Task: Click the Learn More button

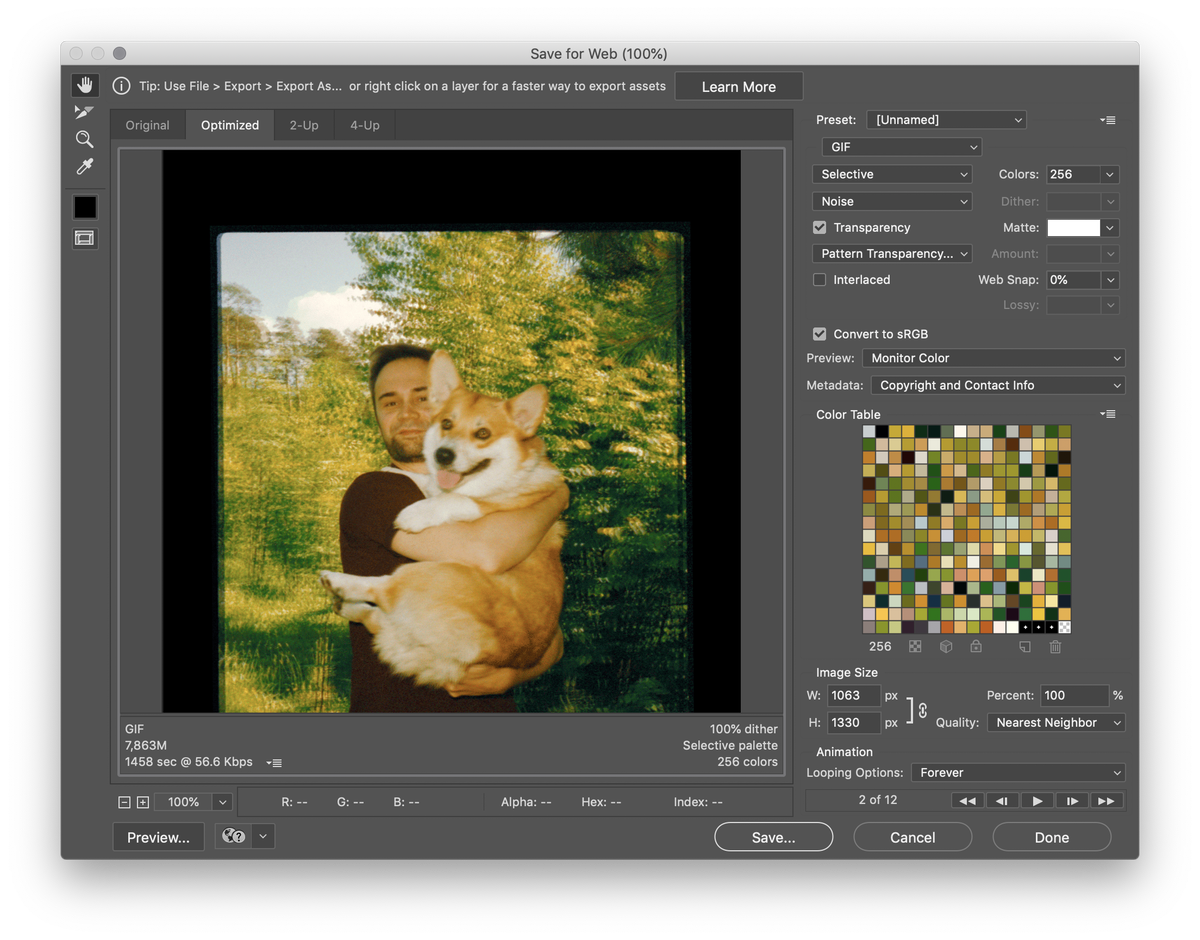Action: 739,86
